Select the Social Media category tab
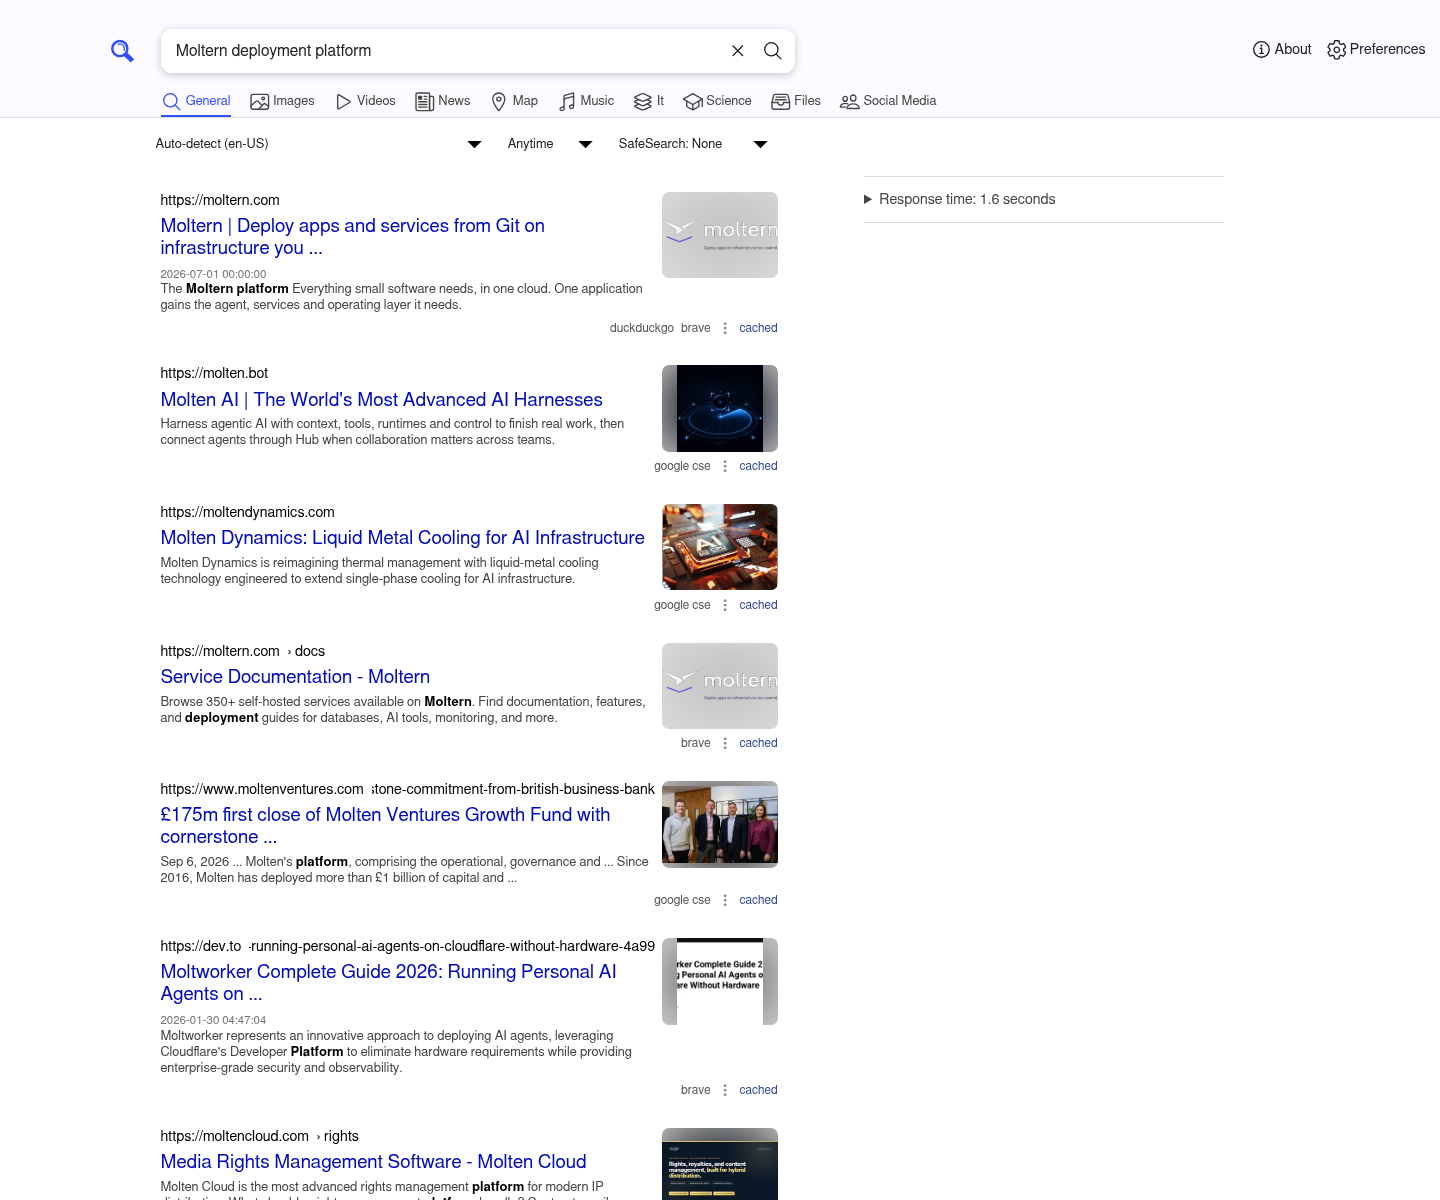Image resolution: width=1440 pixels, height=1200 pixels. click(x=888, y=101)
